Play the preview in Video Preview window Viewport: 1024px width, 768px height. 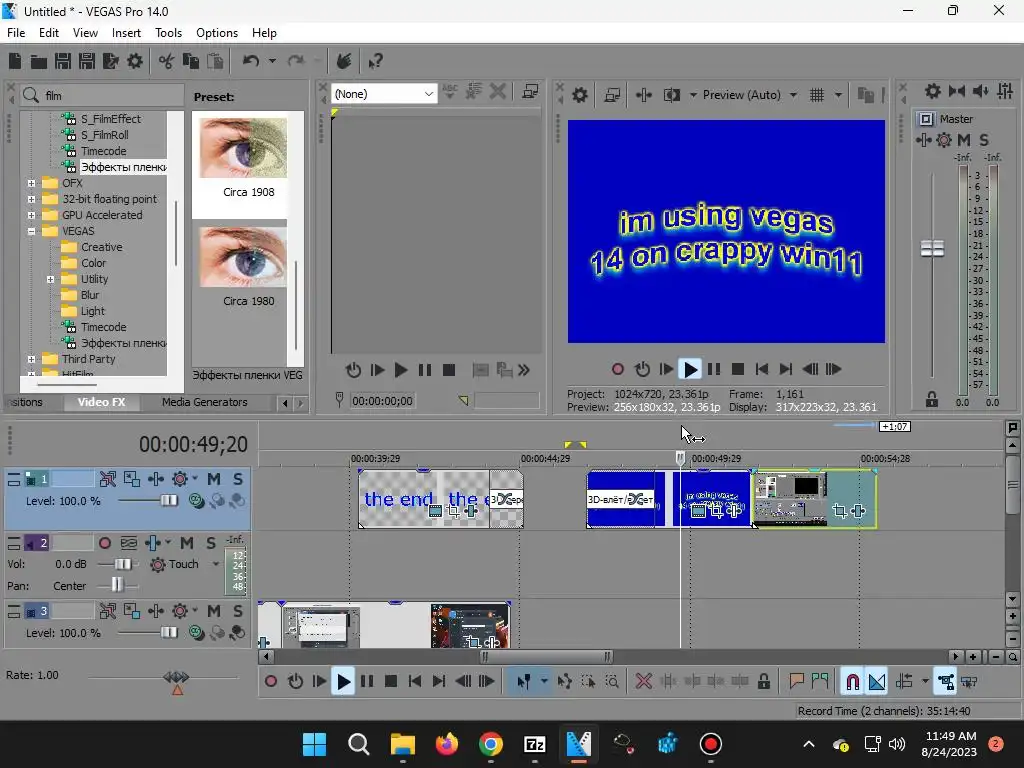click(690, 370)
